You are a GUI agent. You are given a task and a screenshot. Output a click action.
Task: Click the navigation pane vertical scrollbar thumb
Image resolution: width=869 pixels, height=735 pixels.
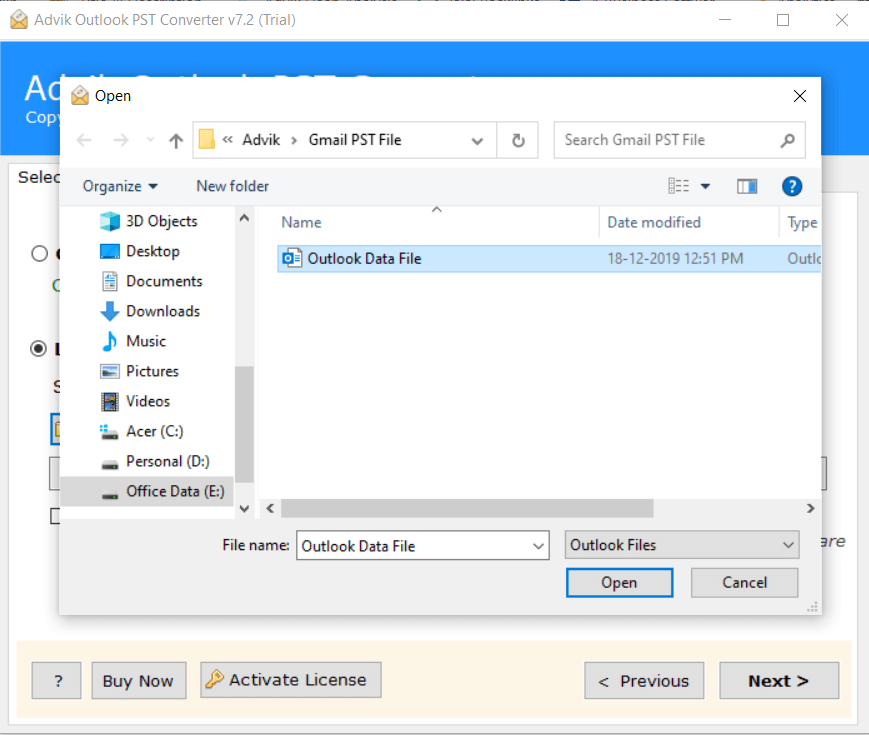tap(244, 424)
